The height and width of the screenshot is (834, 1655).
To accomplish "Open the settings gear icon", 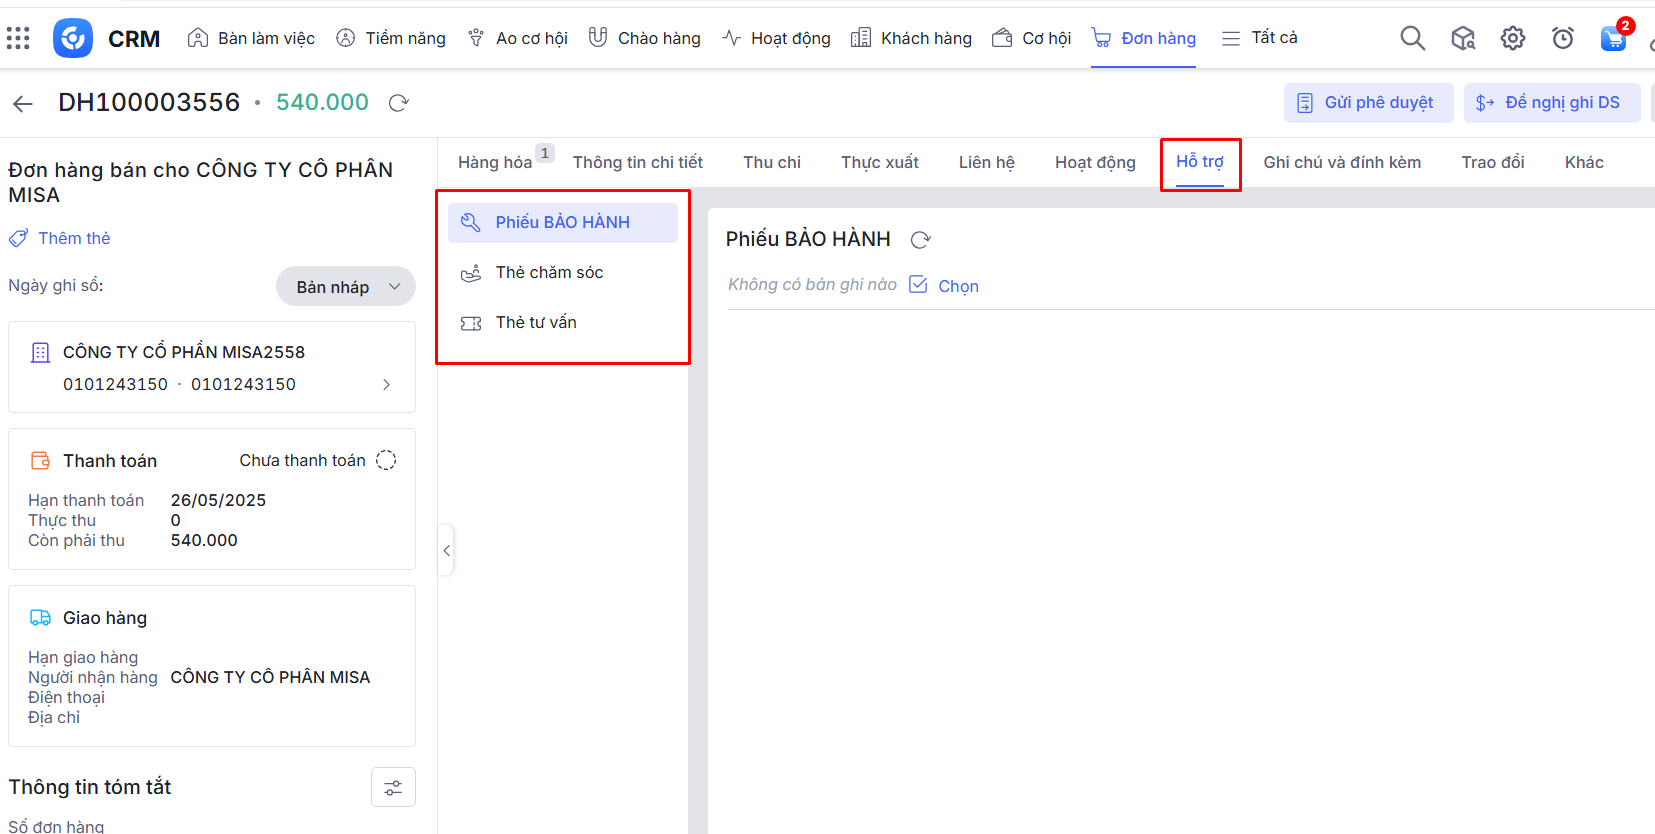I will tap(1512, 38).
